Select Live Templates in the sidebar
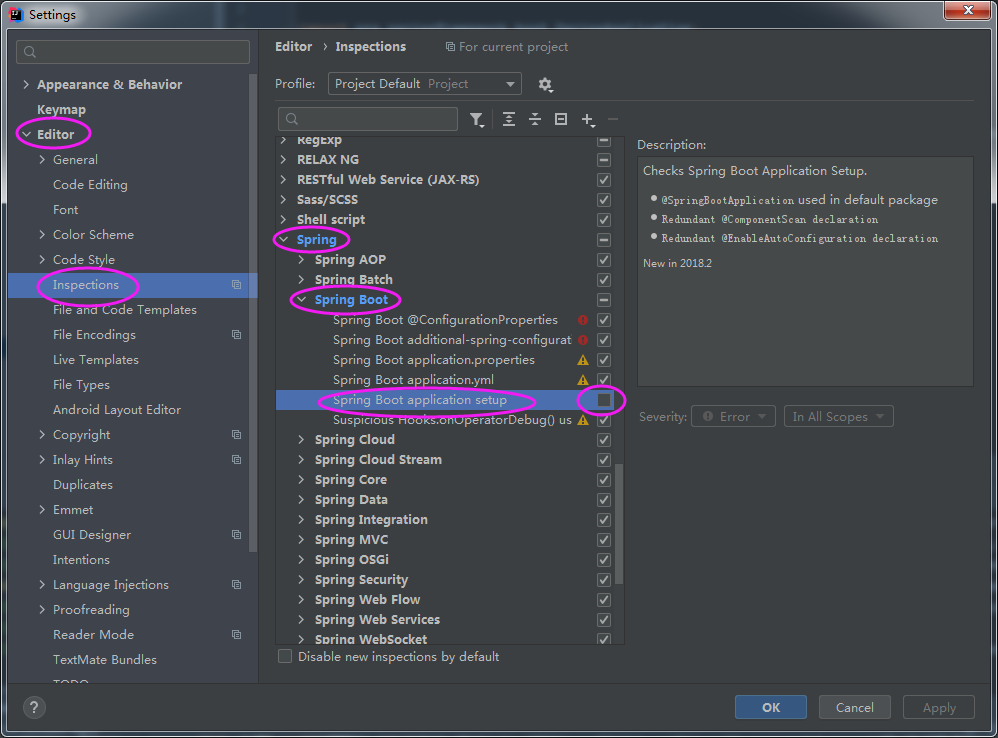The height and width of the screenshot is (738, 998). (x=96, y=359)
